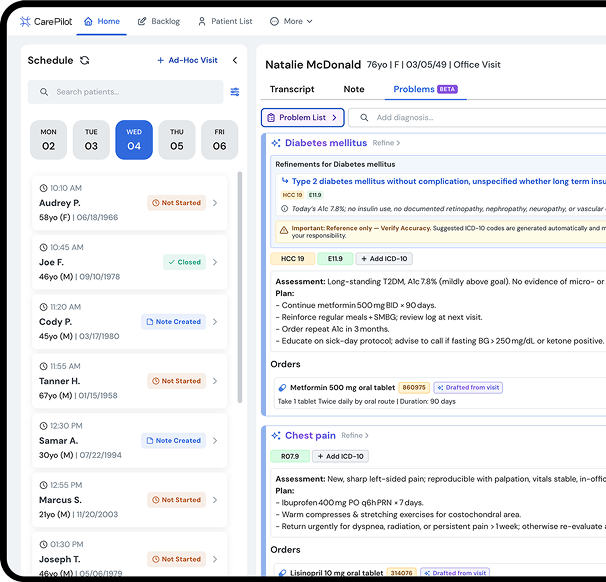The width and height of the screenshot is (606, 582).
Task: Click the 860975 code badge
Action: point(414,388)
